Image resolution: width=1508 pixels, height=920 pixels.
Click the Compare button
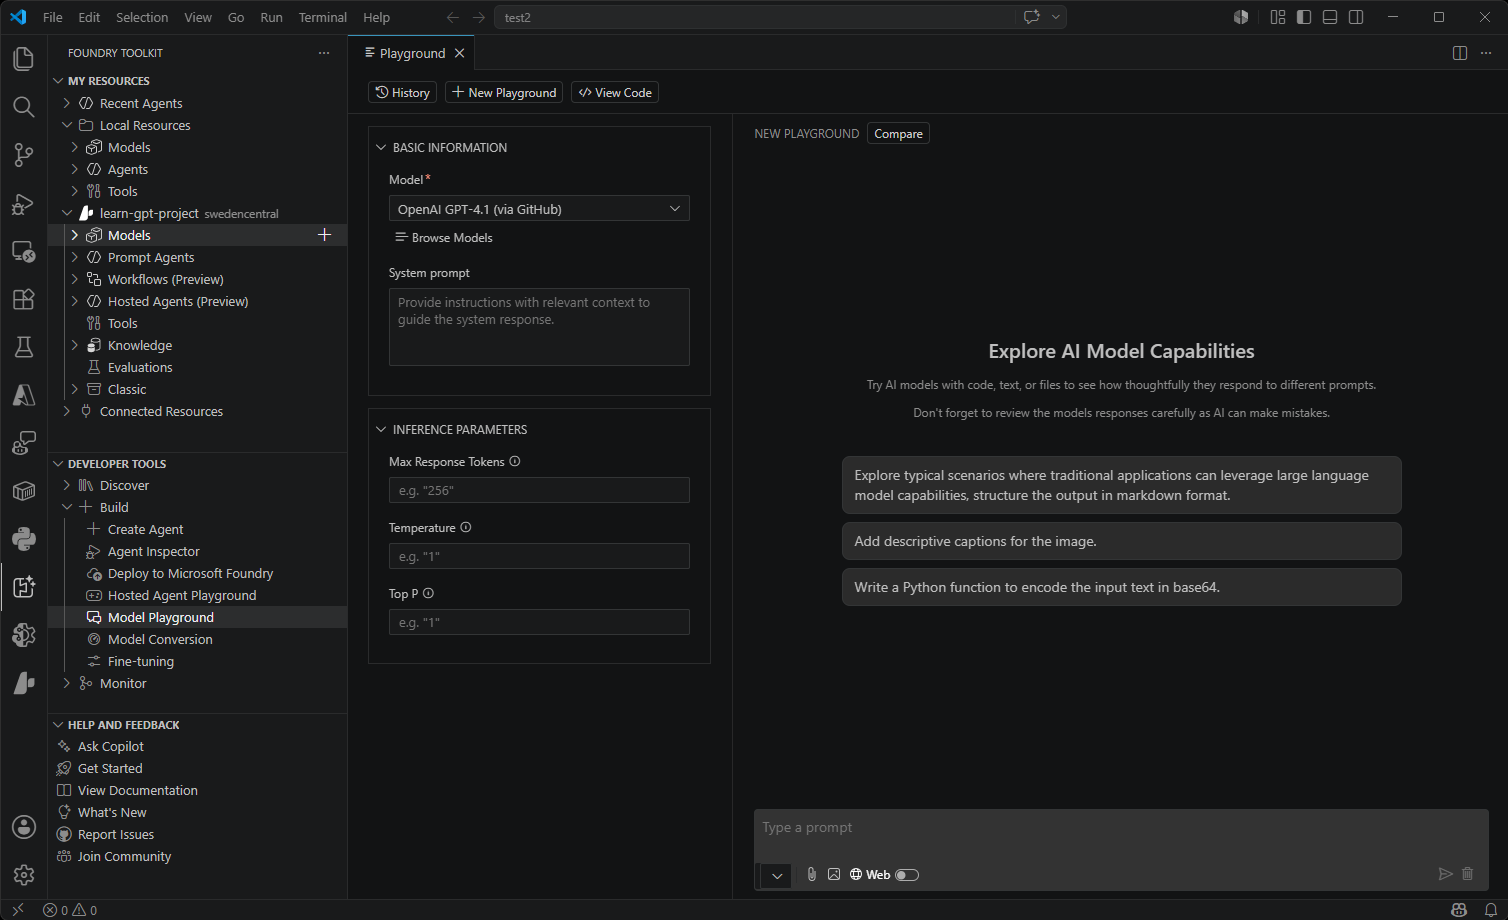(898, 133)
